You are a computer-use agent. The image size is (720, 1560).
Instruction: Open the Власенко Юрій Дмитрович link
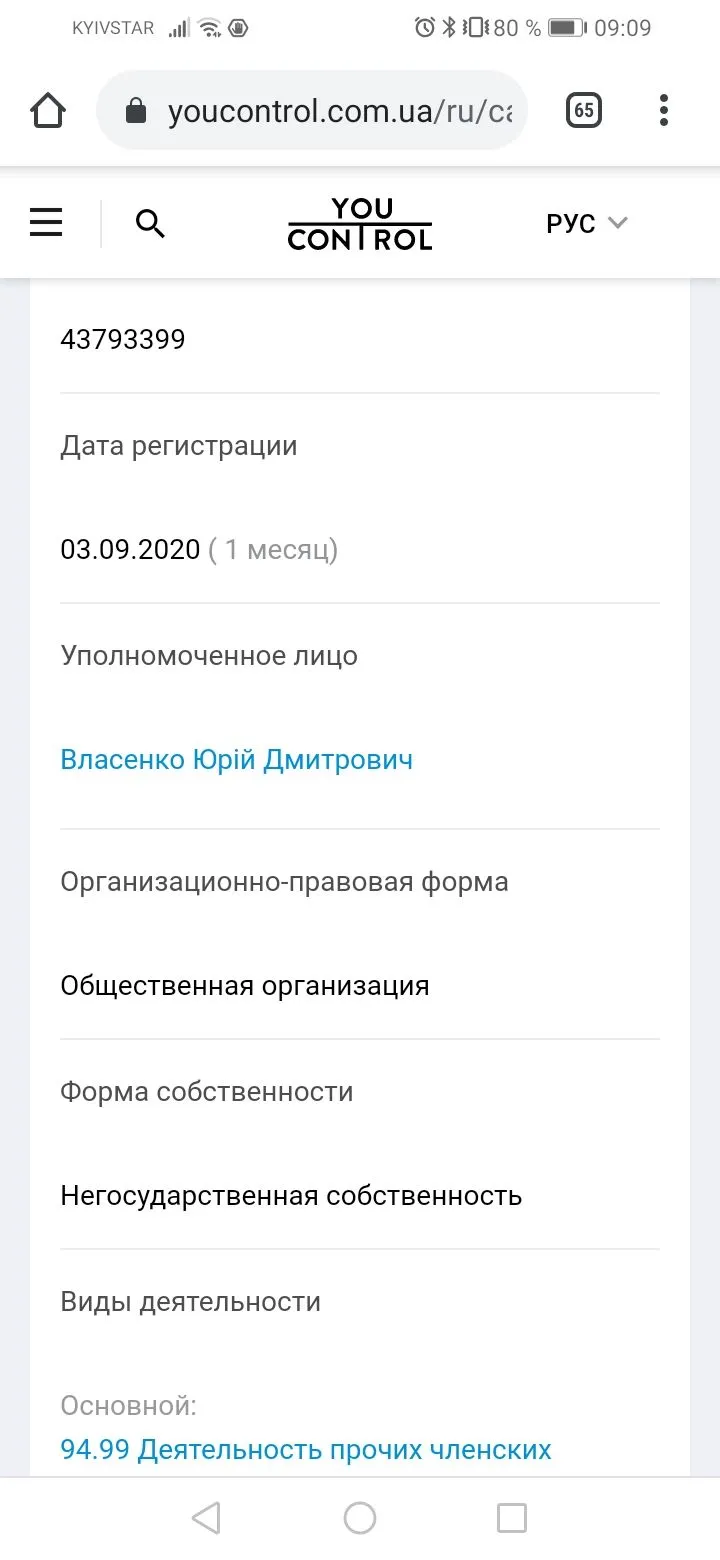236,760
